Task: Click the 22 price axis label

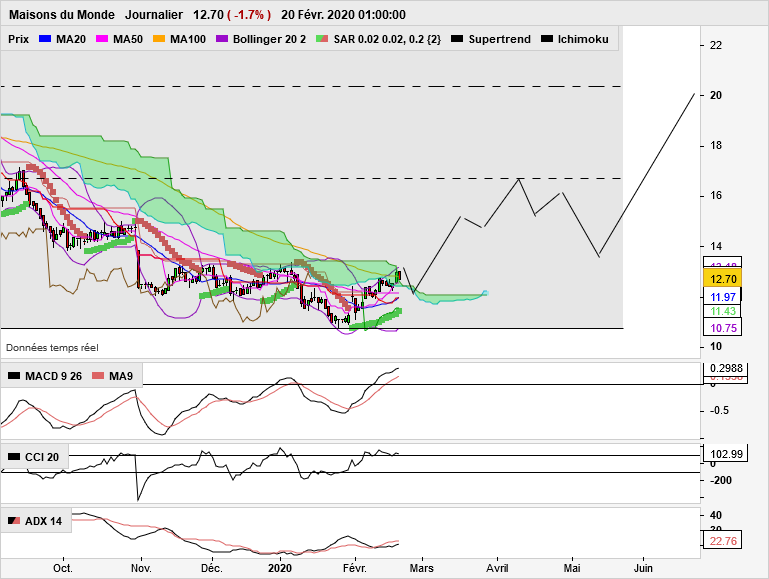Action: (x=716, y=45)
